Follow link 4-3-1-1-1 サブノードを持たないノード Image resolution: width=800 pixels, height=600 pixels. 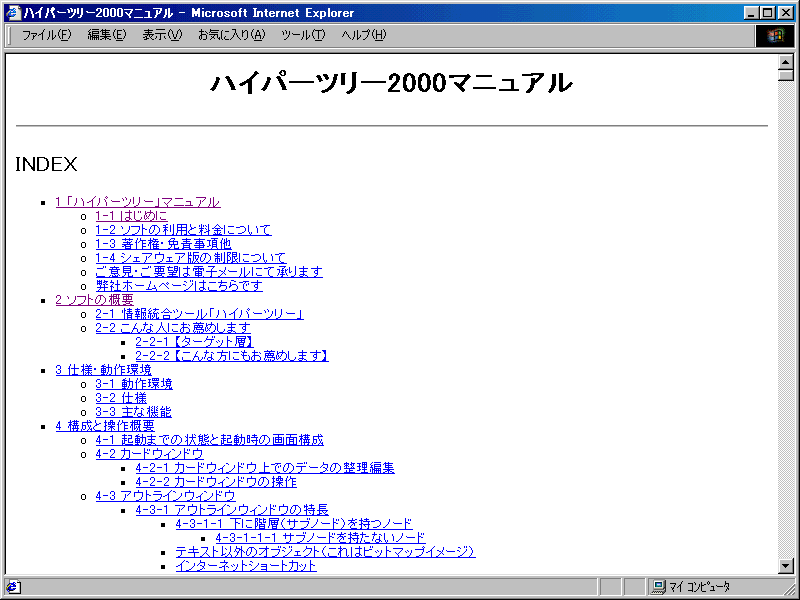point(320,538)
